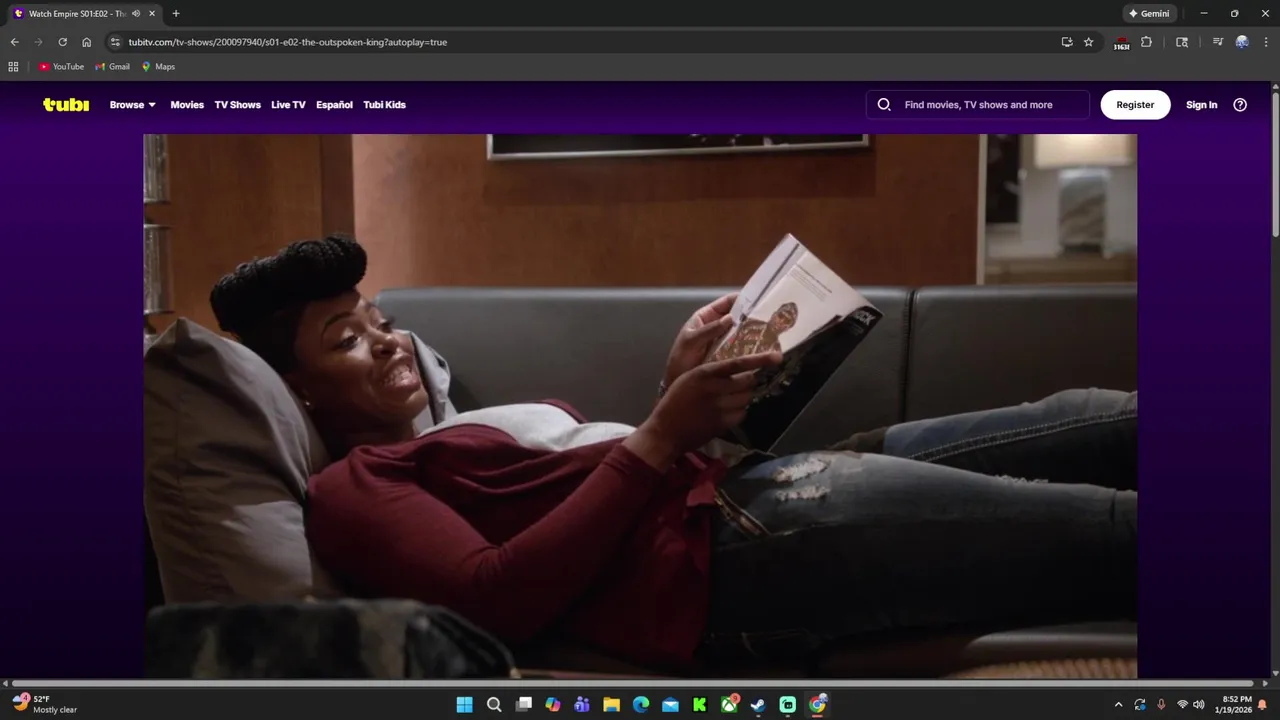Click the Empire video player frame
The image size is (1280, 720).
point(640,406)
